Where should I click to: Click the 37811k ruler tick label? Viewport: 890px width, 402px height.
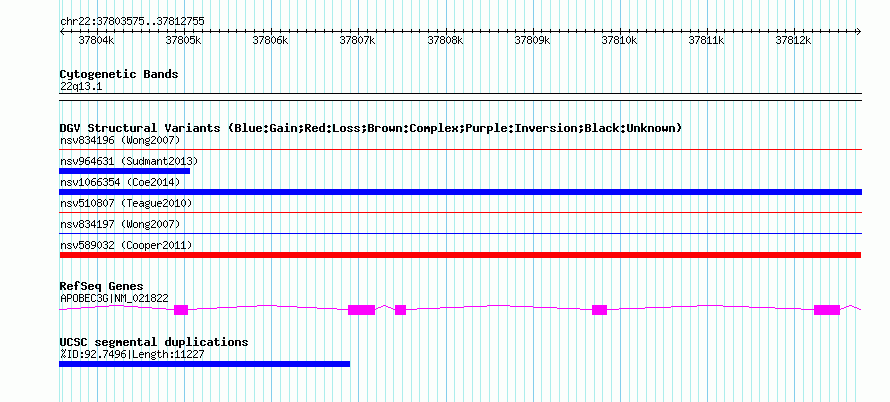pyautogui.click(x=707, y=40)
